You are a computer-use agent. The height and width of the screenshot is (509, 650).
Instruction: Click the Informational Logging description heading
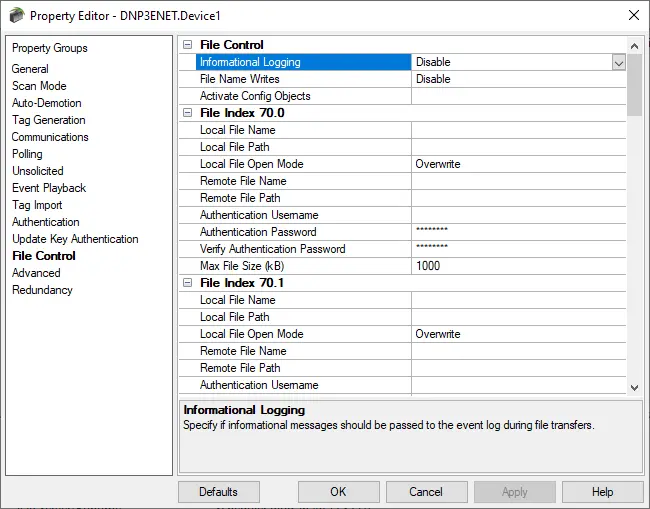click(x=244, y=410)
